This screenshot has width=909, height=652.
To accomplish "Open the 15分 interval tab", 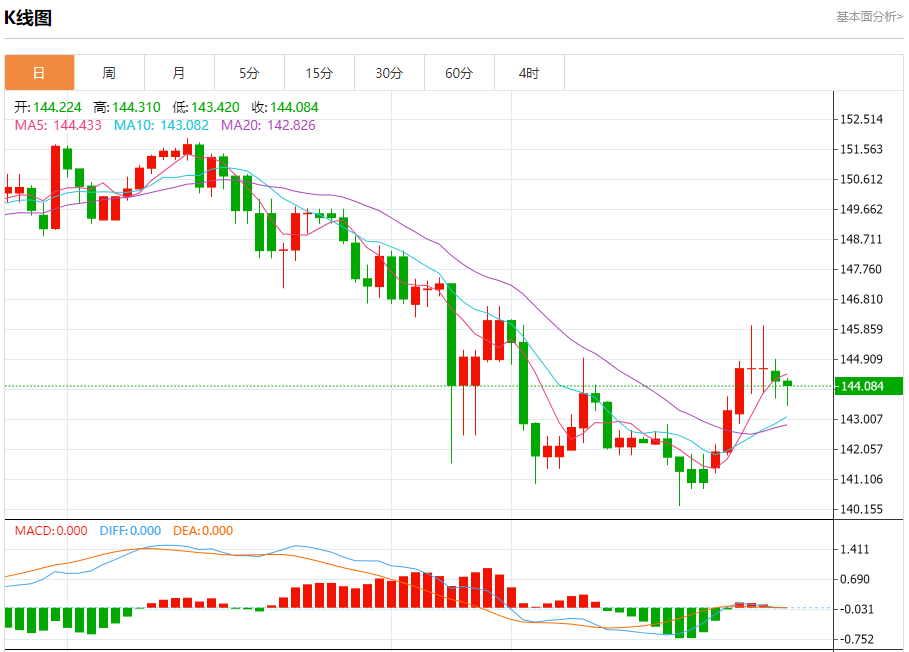I will [x=319, y=73].
